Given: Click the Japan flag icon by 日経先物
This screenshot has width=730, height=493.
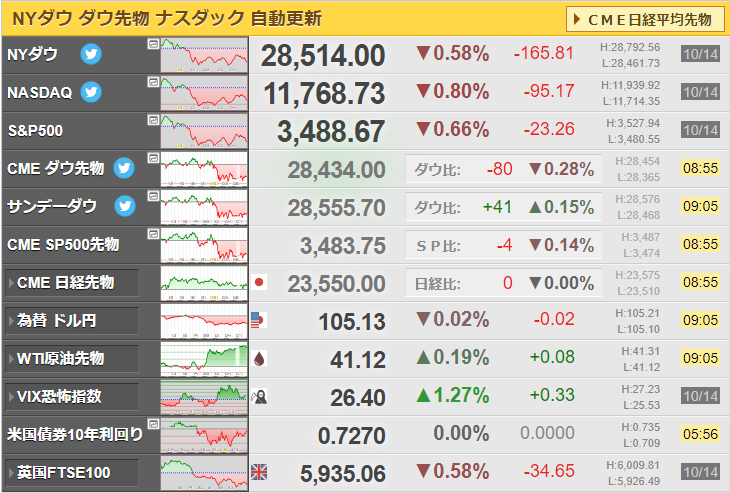Looking at the screenshot, I should [x=259, y=282].
